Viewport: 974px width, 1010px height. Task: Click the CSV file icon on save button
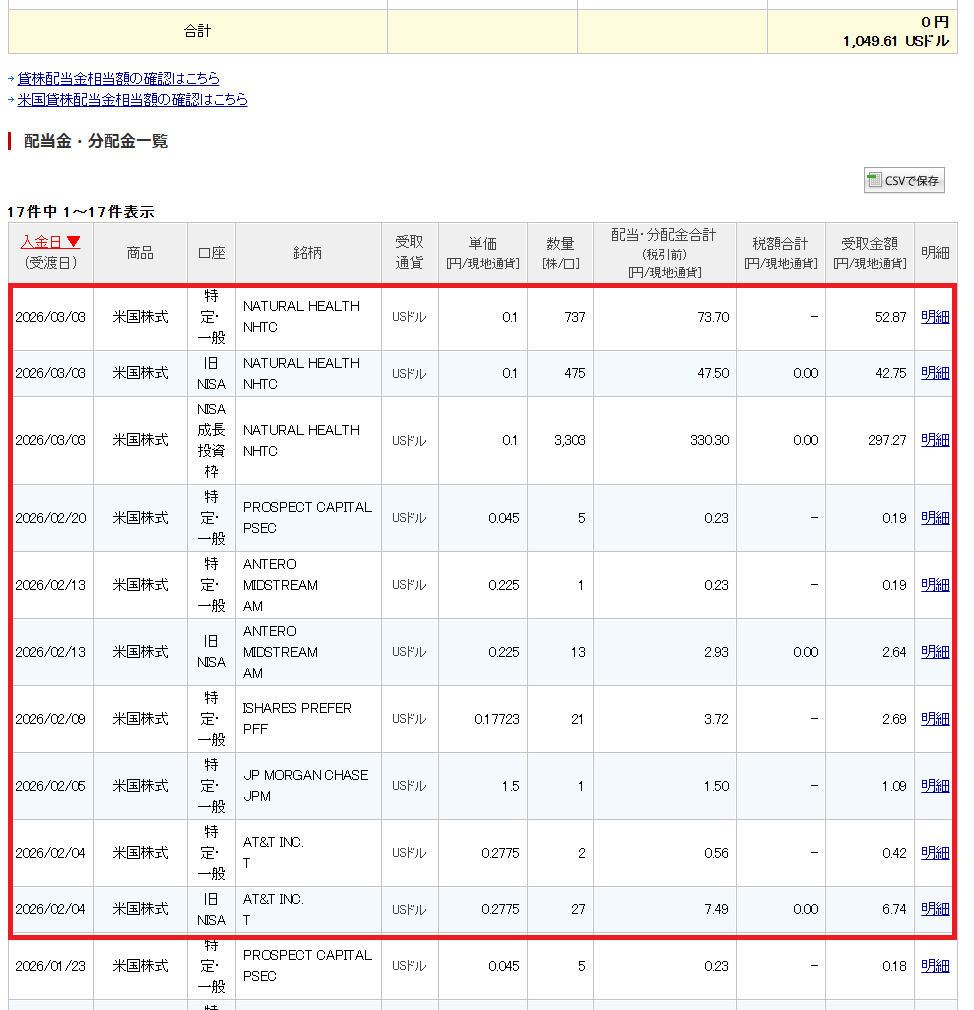(x=875, y=181)
